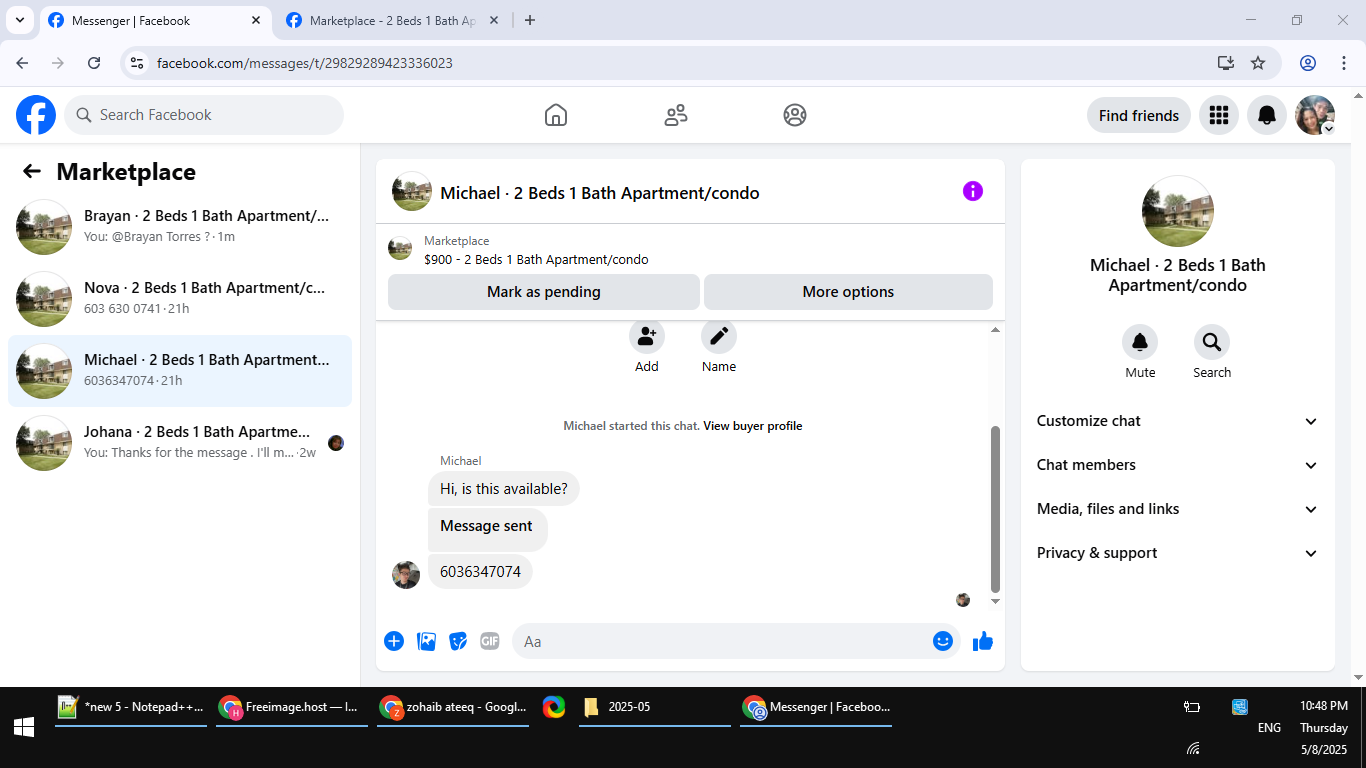Viewport: 1366px width, 768px height.
Task: Click the Search Facebook field
Action: coord(204,115)
